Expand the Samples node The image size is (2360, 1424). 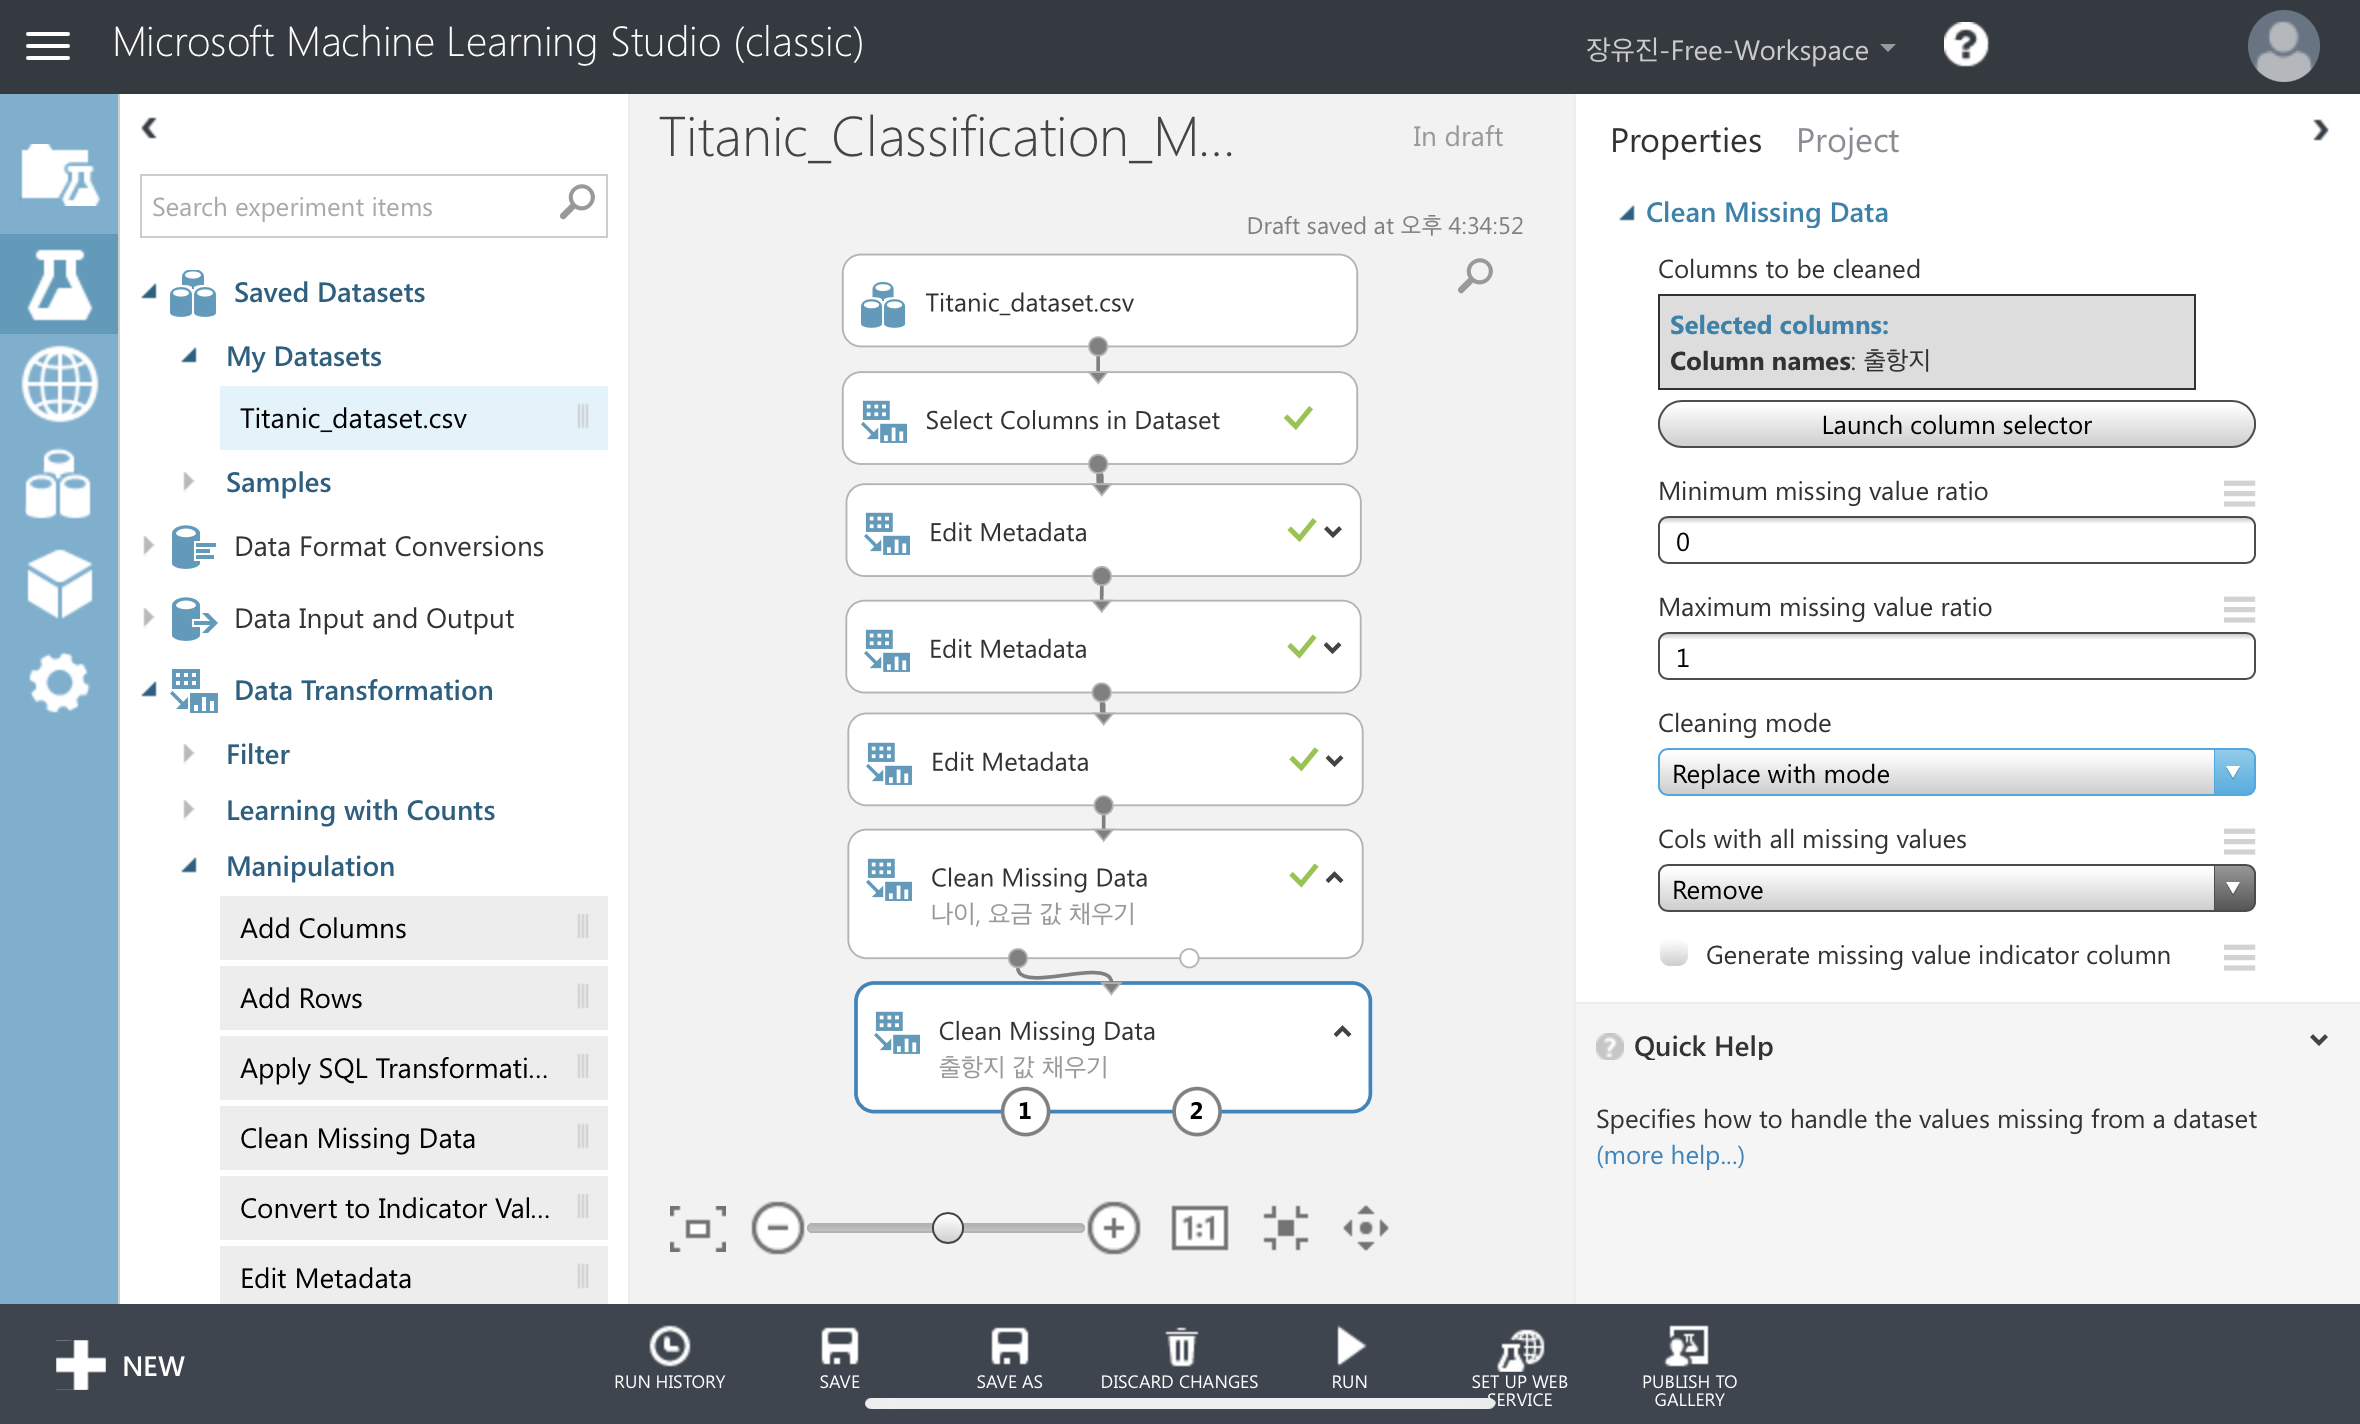coord(189,482)
